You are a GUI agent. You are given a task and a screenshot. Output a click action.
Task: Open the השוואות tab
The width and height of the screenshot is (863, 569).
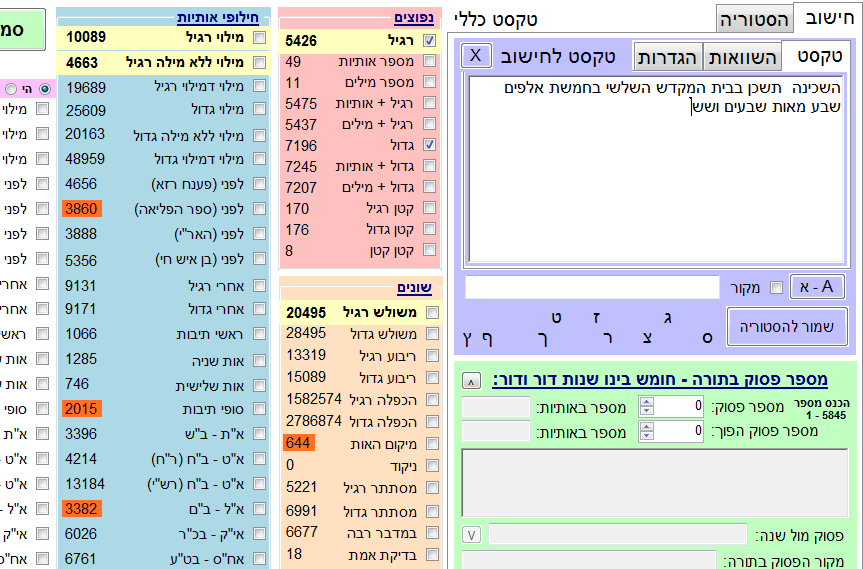pyautogui.click(x=743, y=56)
